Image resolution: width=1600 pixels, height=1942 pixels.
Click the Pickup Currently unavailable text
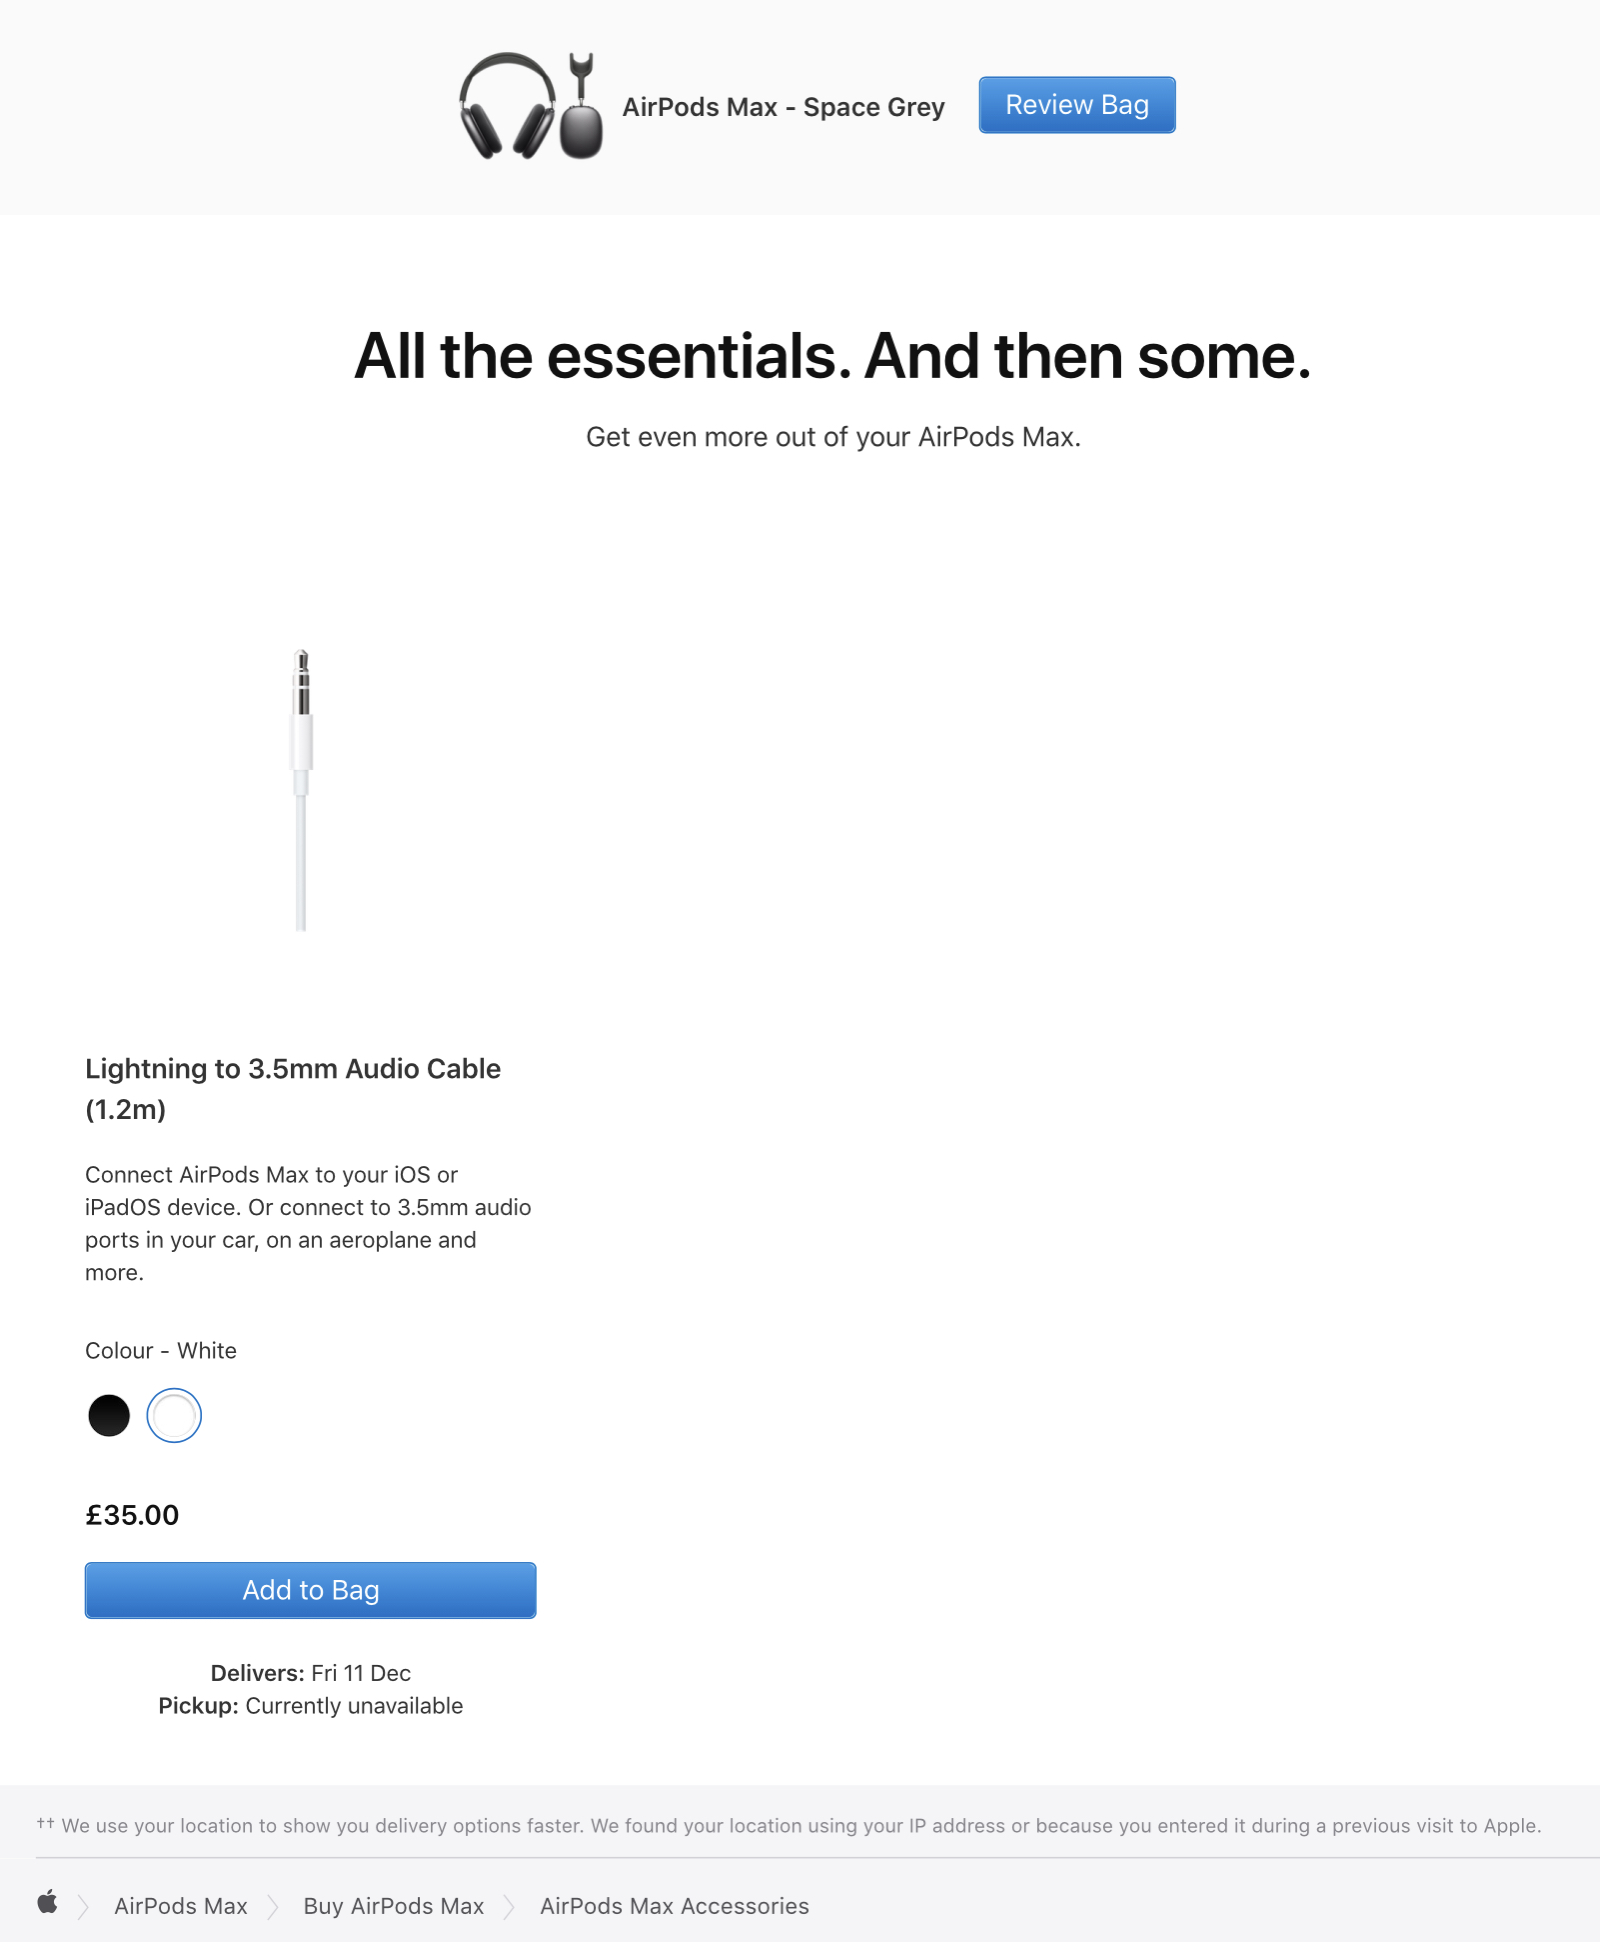(x=310, y=1706)
